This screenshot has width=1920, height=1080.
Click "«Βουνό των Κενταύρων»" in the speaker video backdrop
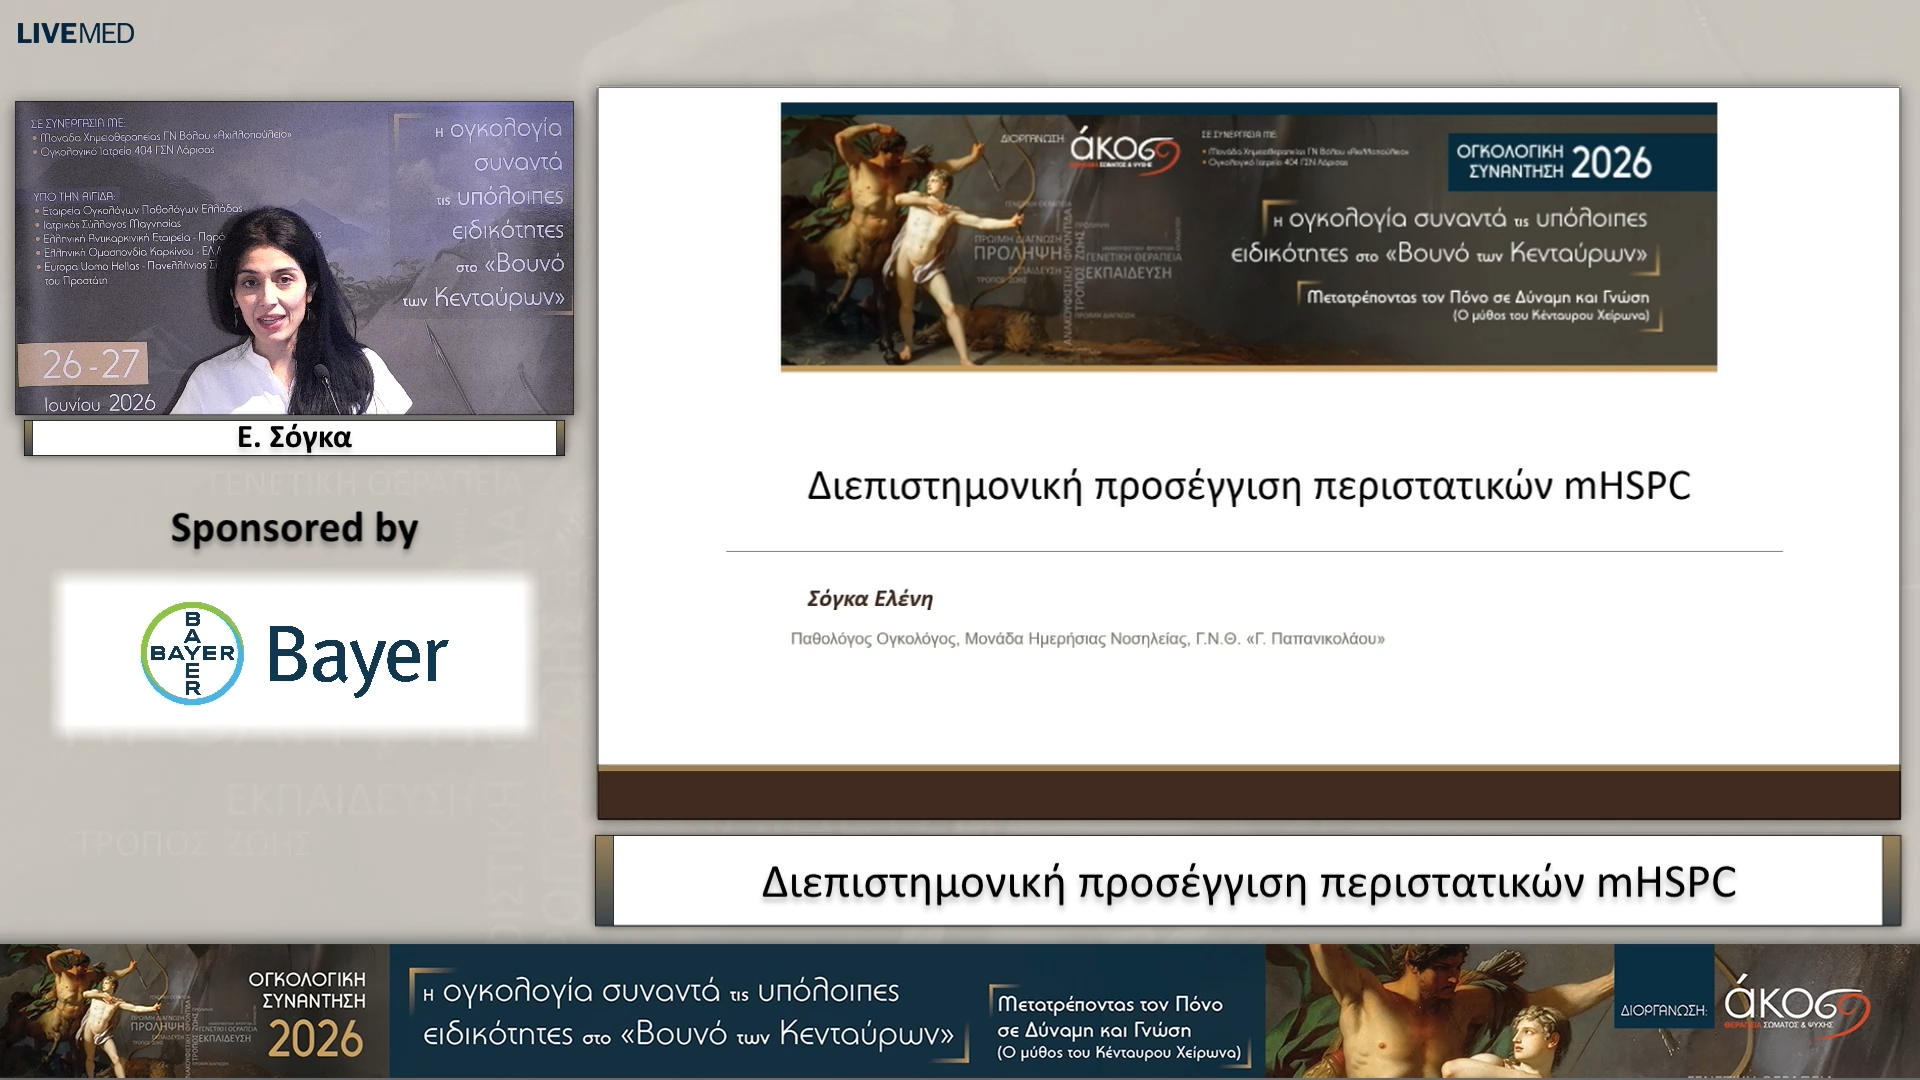(484, 281)
